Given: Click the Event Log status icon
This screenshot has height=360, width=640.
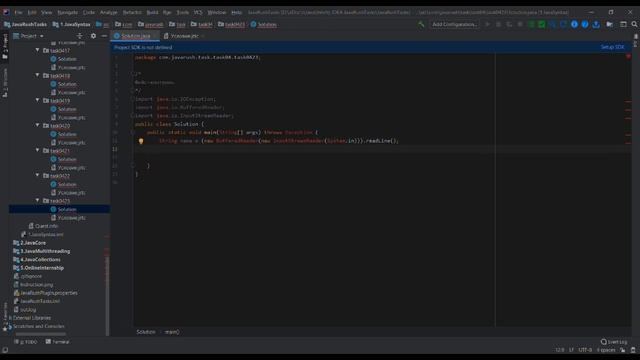Looking at the screenshot, I should click(604, 342).
